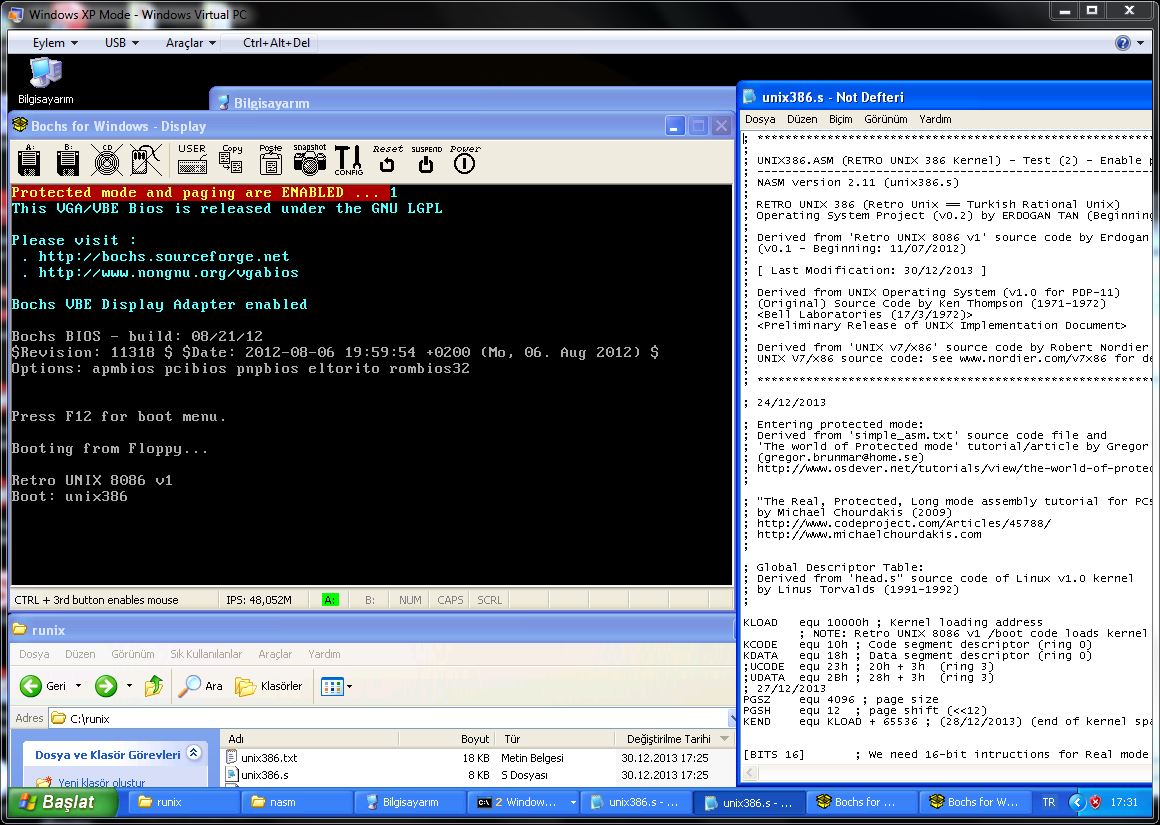The width and height of the screenshot is (1160, 825).
Task: Click Notepad horizontal scrollbar left arrow
Action: click(749, 774)
